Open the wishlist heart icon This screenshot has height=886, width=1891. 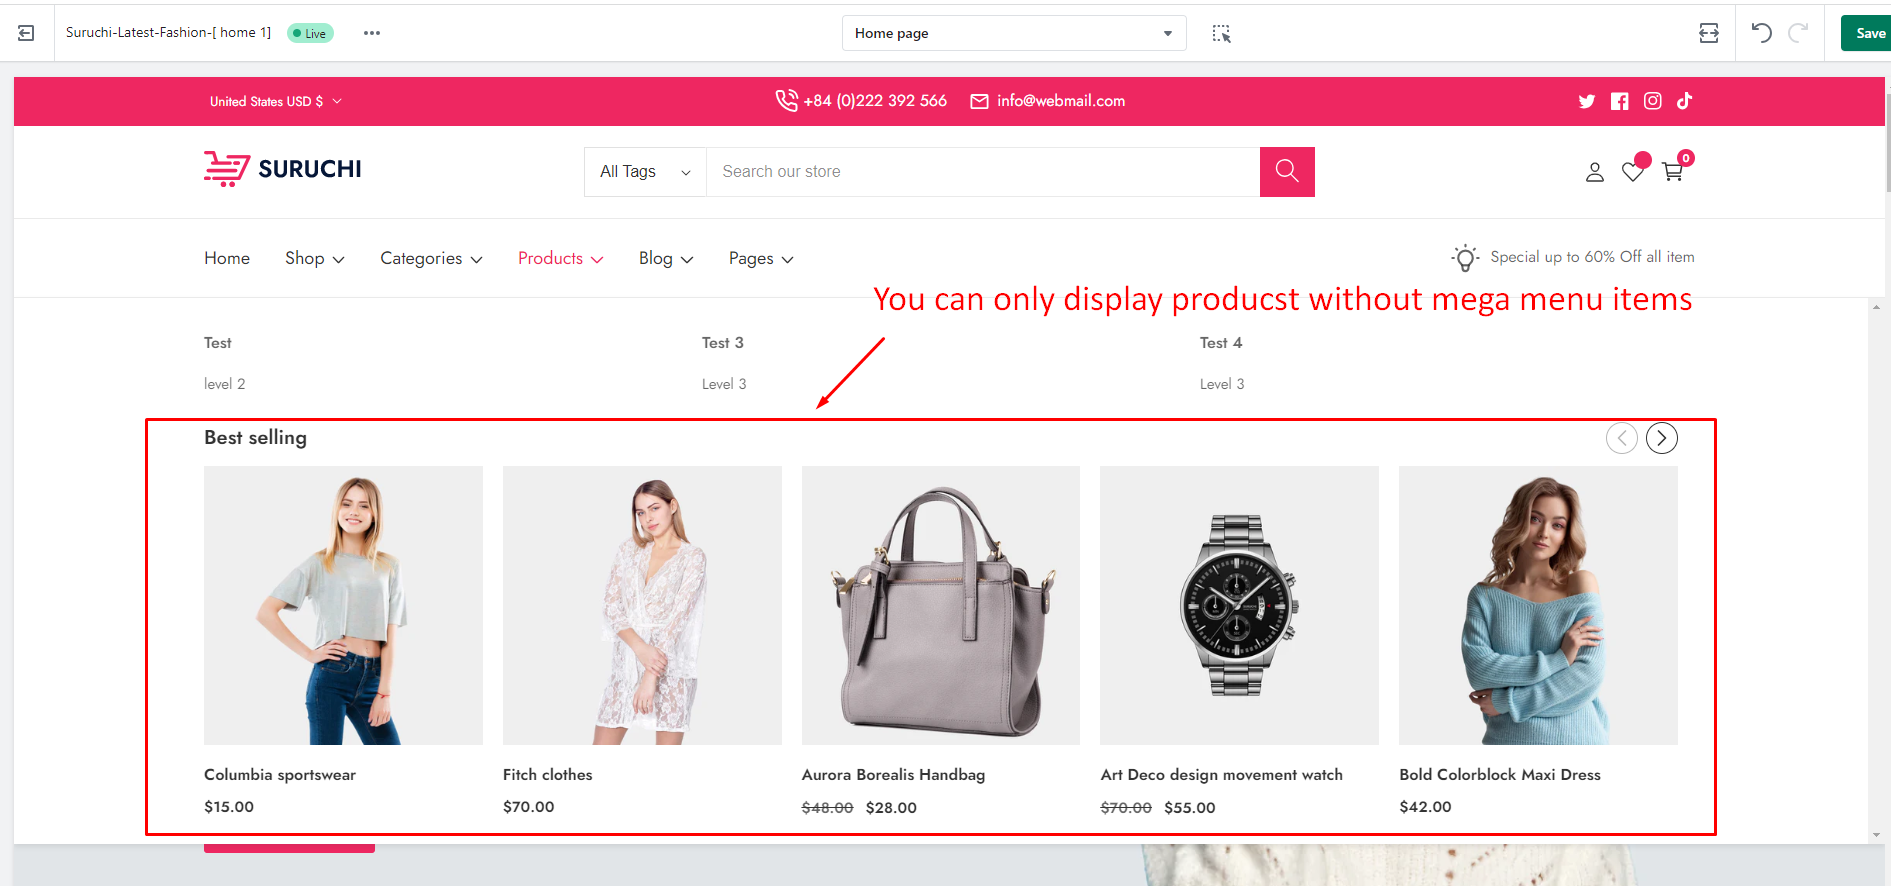point(1632,172)
